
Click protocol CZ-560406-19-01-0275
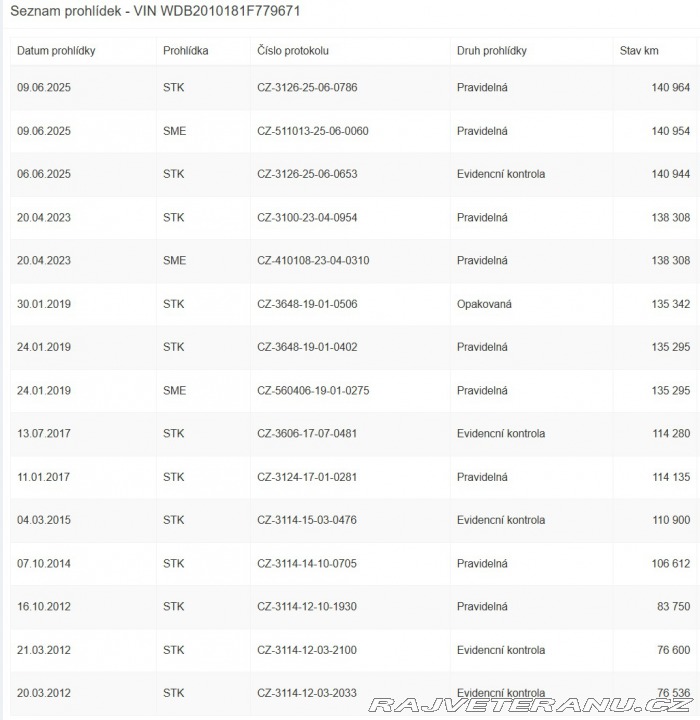(313, 390)
